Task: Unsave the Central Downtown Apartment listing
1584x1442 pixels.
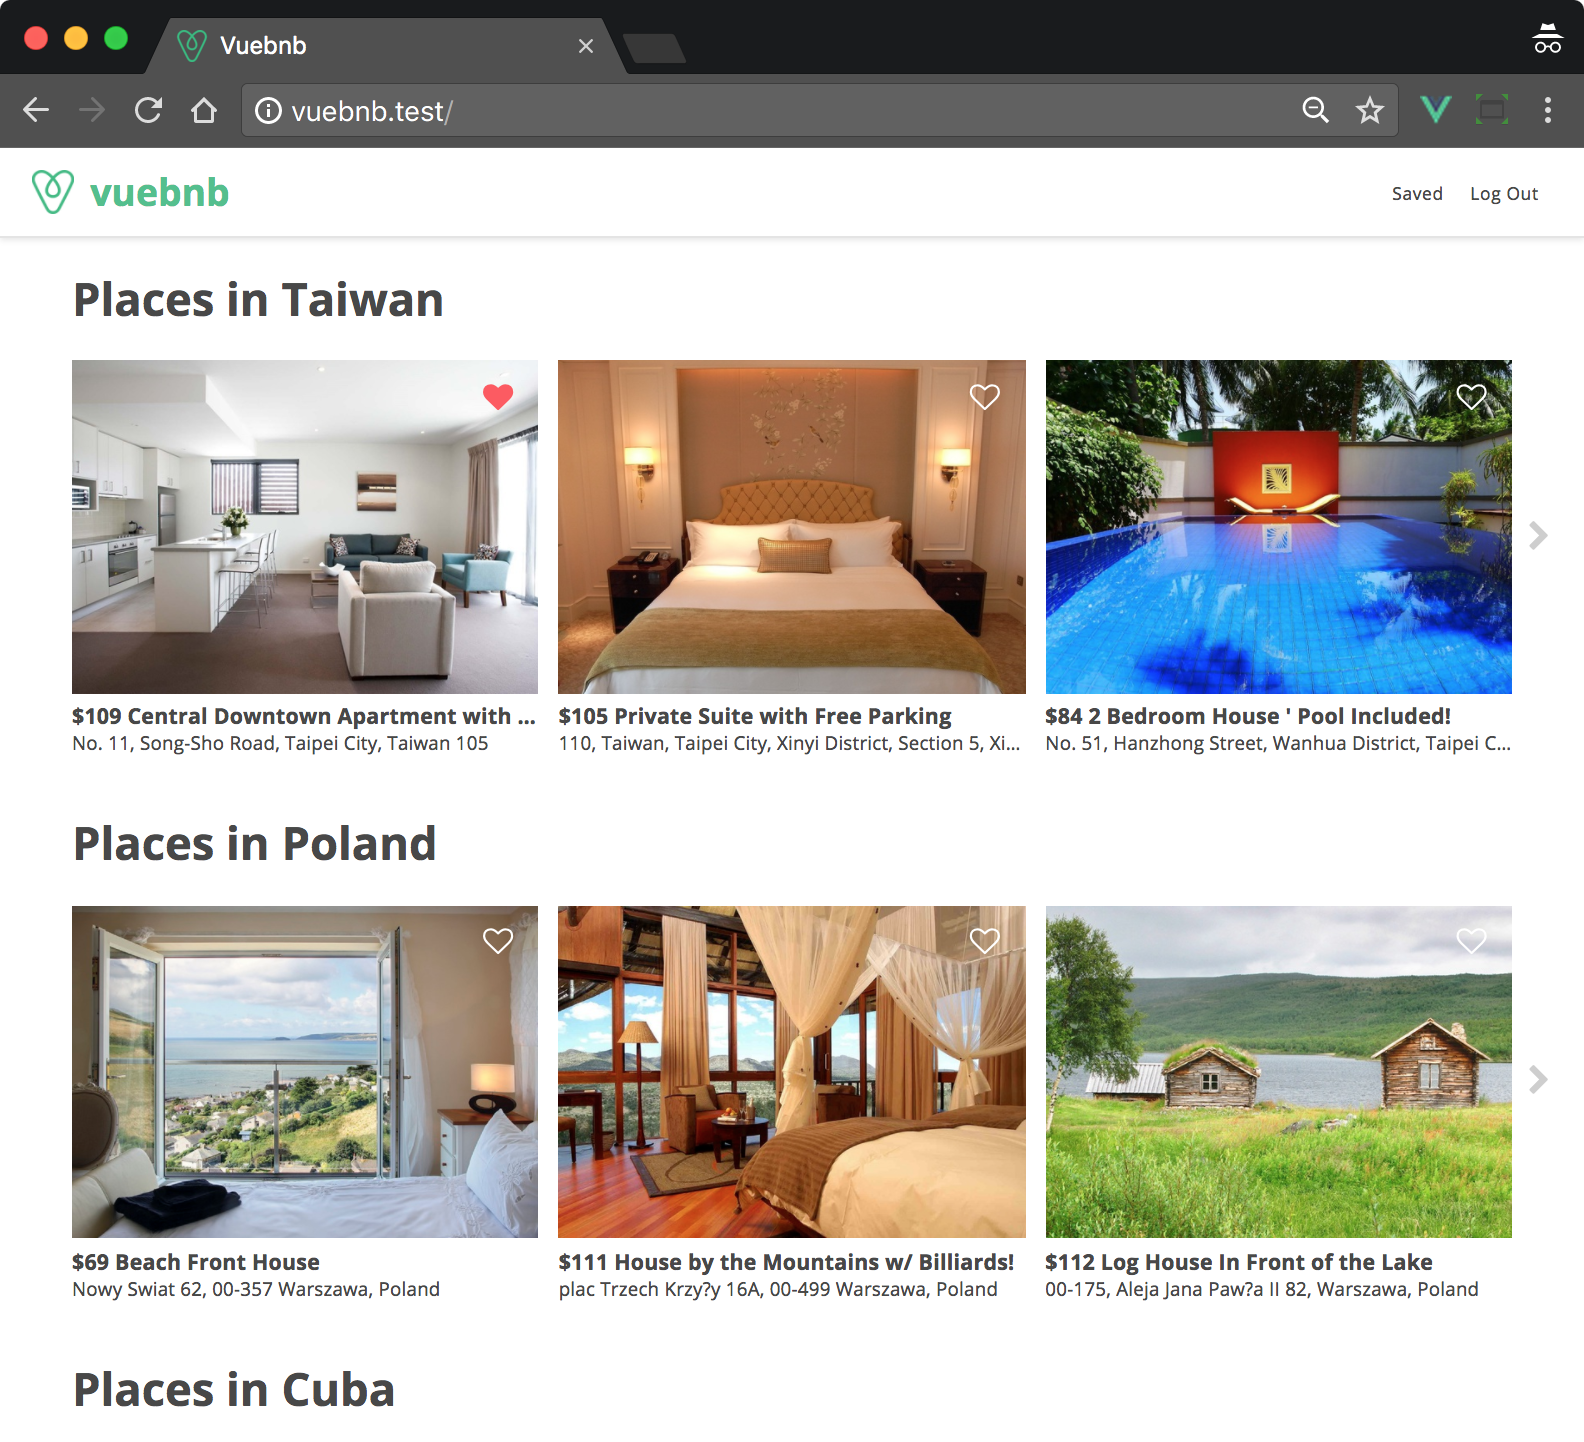Action: (x=498, y=396)
